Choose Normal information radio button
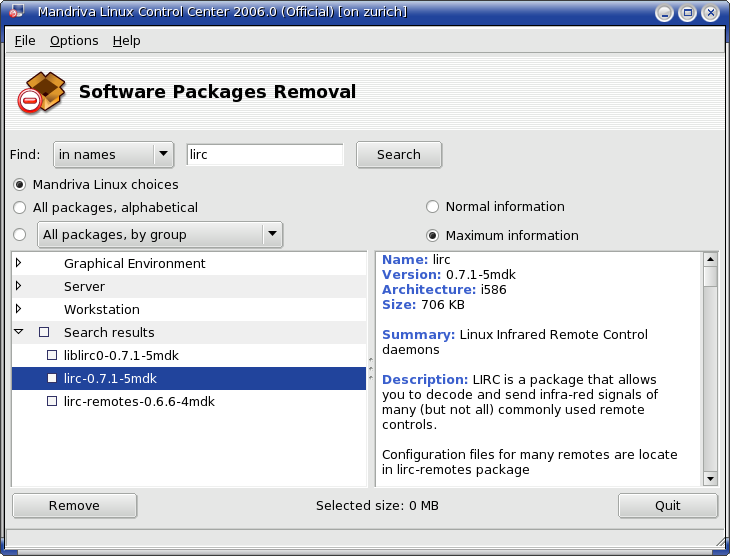This screenshot has height=556, width=730. 433,206
